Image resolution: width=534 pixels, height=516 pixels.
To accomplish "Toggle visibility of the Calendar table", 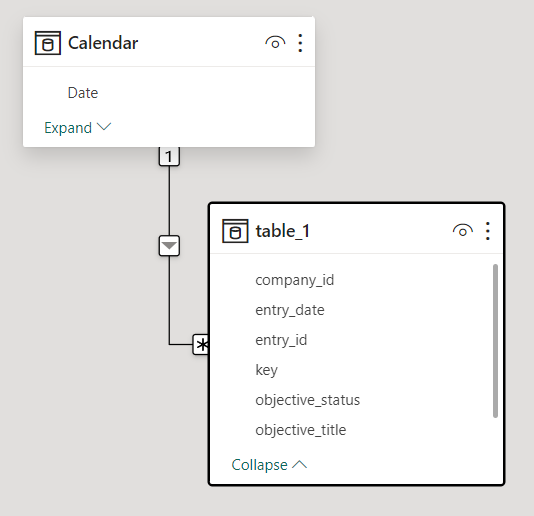I will (275, 43).
